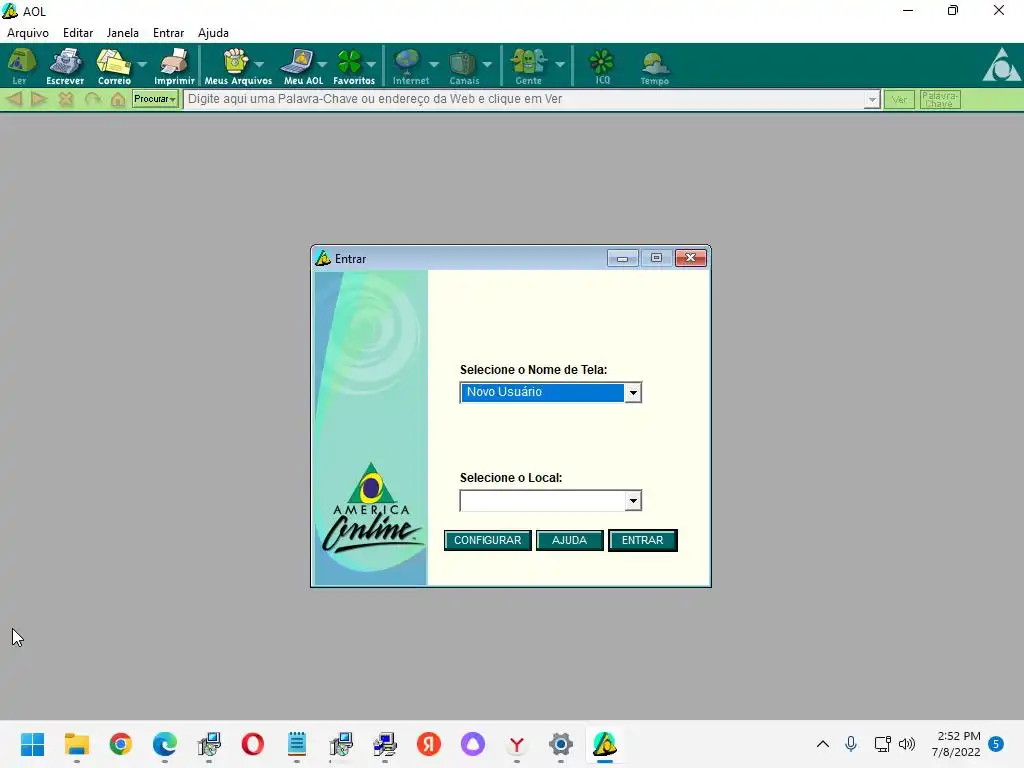Maximize the Entrar dialog

click(656, 259)
